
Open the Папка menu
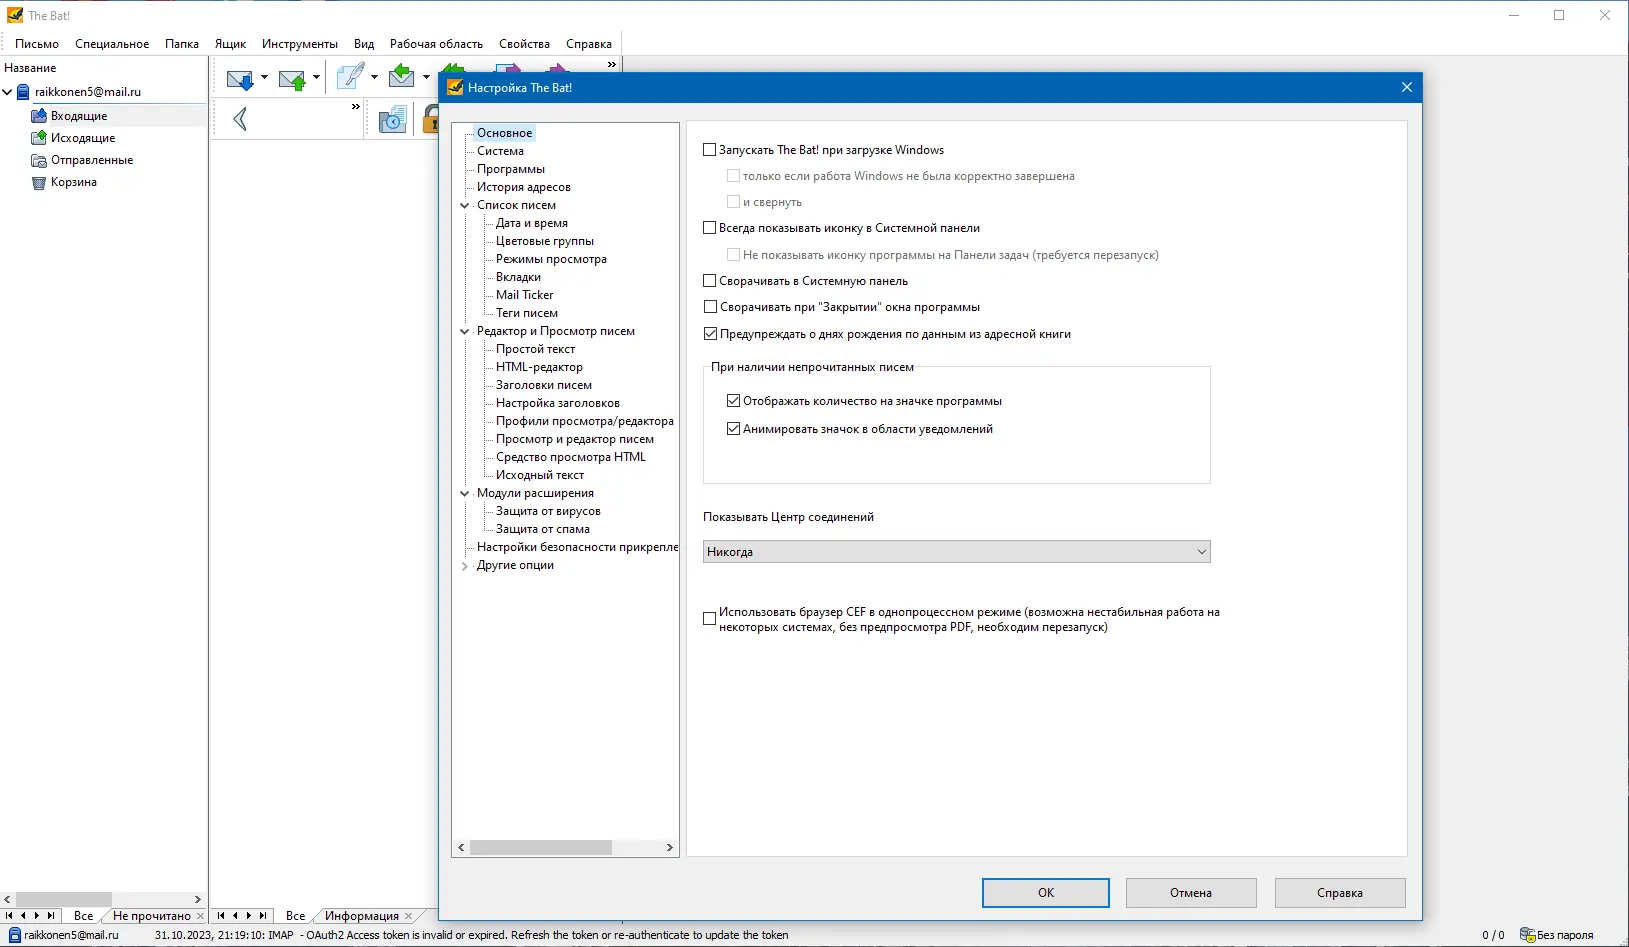(182, 44)
